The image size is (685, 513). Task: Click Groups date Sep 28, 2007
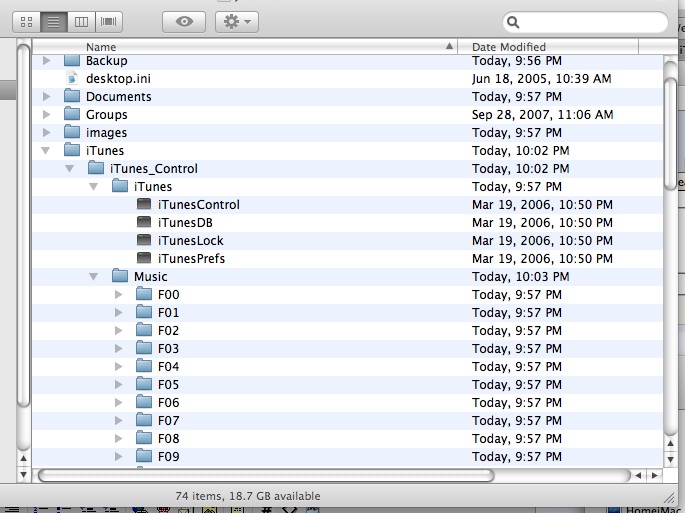pyautogui.click(x=543, y=114)
